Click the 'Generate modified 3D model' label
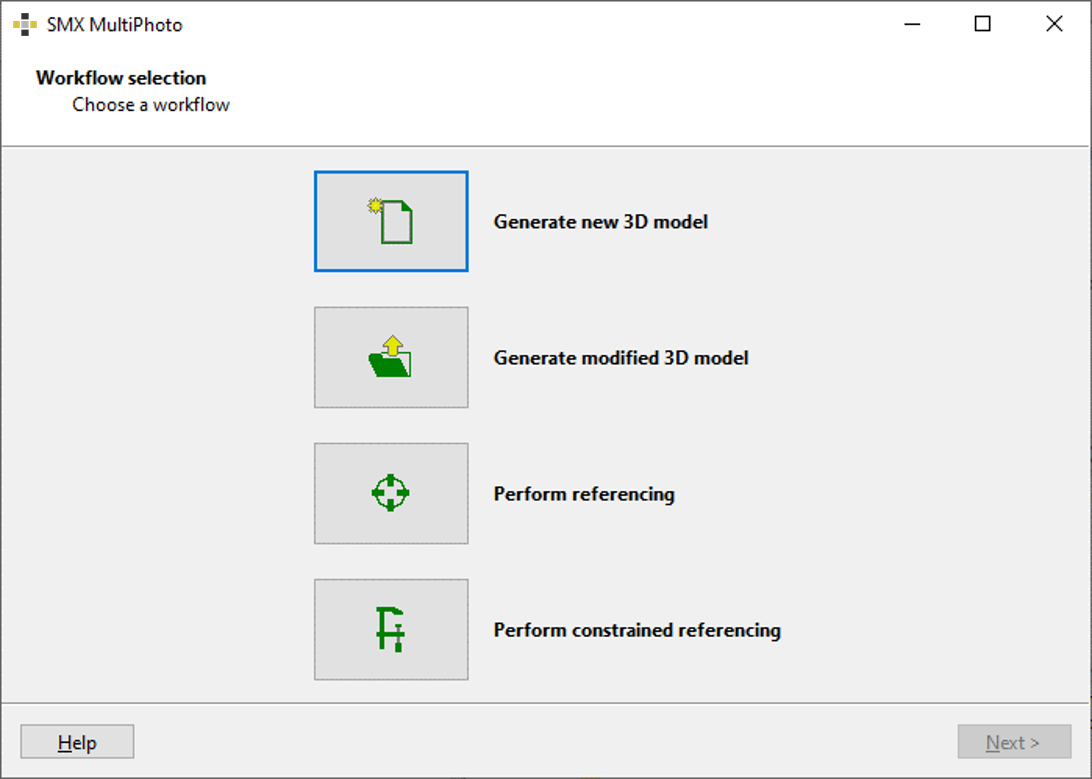The height and width of the screenshot is (779, 1092). pyautogui.click(x=621, y=357)
